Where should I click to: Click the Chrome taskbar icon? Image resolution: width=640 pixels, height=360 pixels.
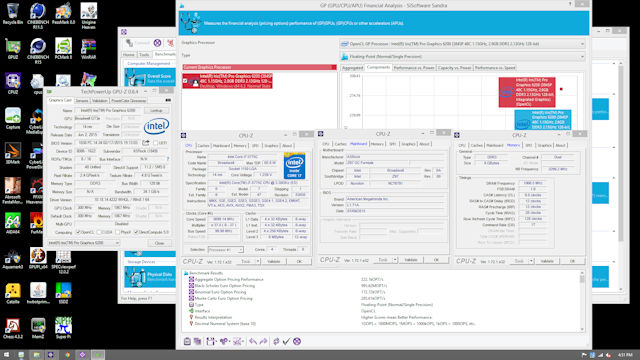pos(67,355)
